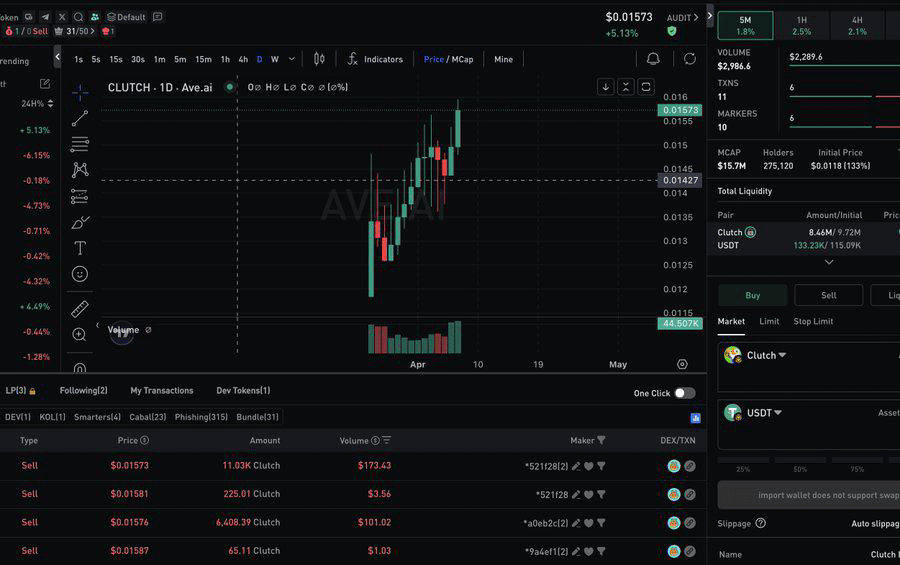Open the Telegram link icon
Viewport: 900px width, 565px height.
(x=45, y=17)
